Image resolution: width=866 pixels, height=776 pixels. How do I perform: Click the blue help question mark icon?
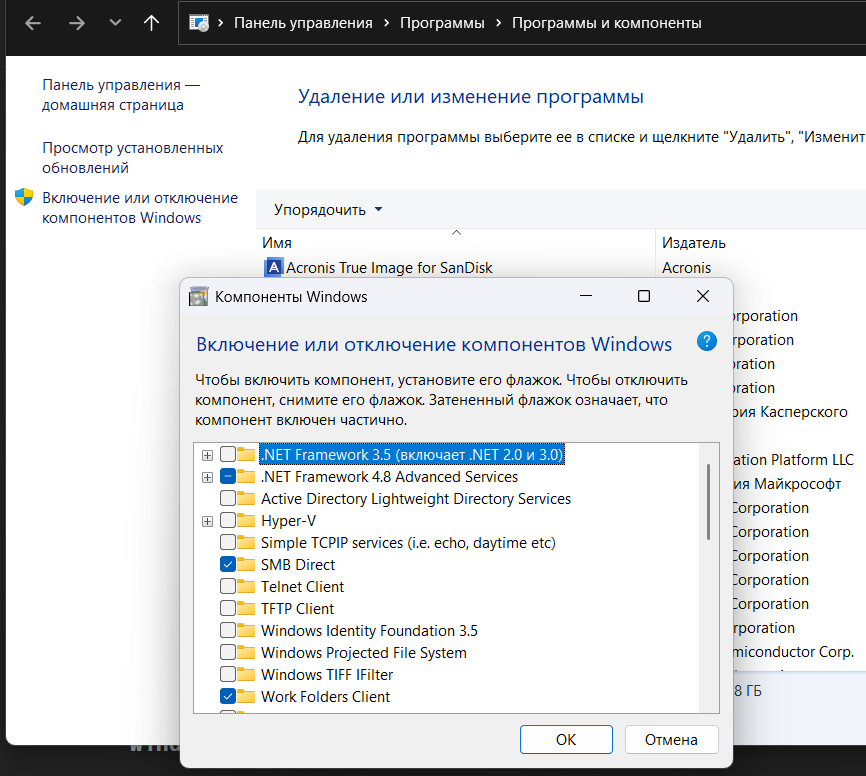coord(707,341)
